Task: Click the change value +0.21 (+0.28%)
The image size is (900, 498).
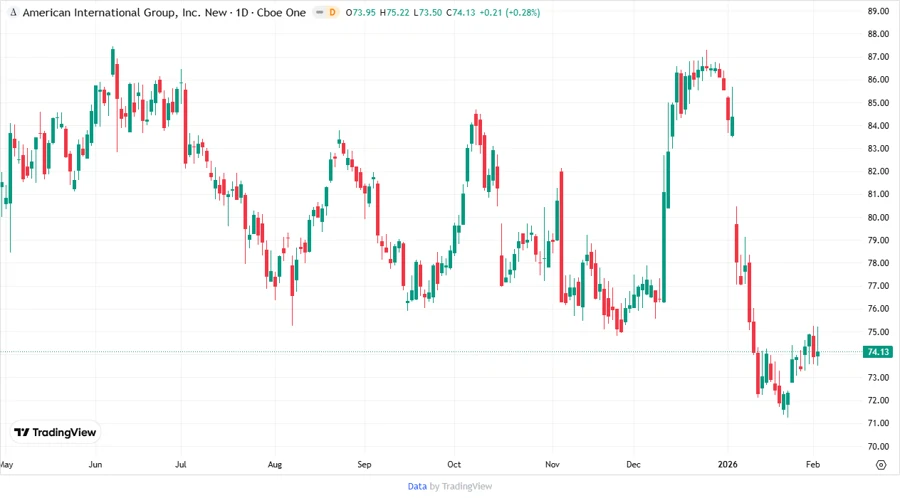Action: point(510,13)
